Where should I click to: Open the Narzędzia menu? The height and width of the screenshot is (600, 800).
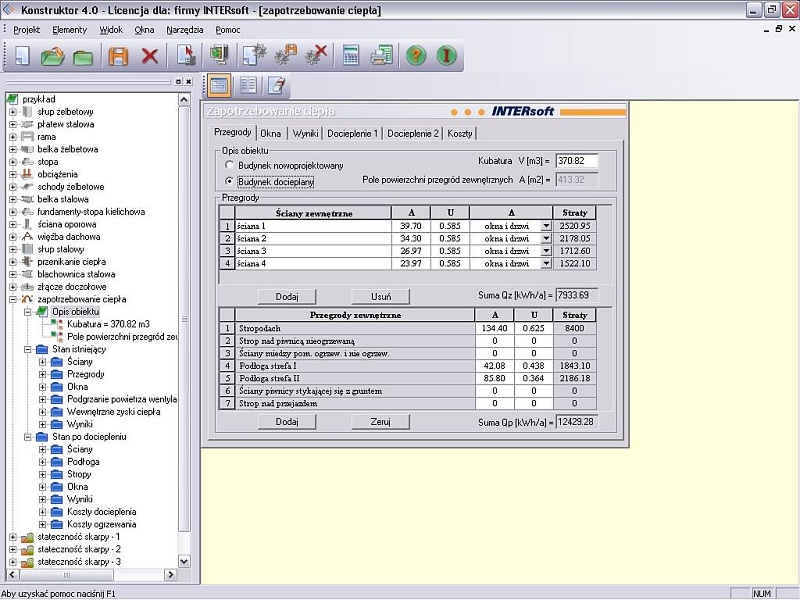click(x=185, y=30)
